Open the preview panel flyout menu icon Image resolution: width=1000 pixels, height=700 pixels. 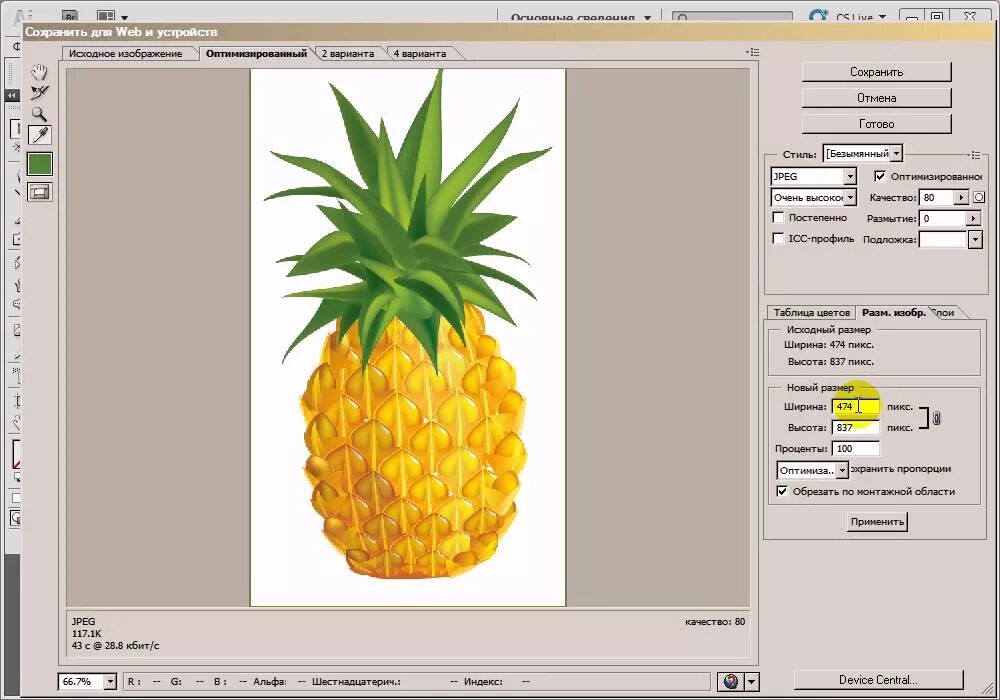pyautogui.click(x=753, y=52)
